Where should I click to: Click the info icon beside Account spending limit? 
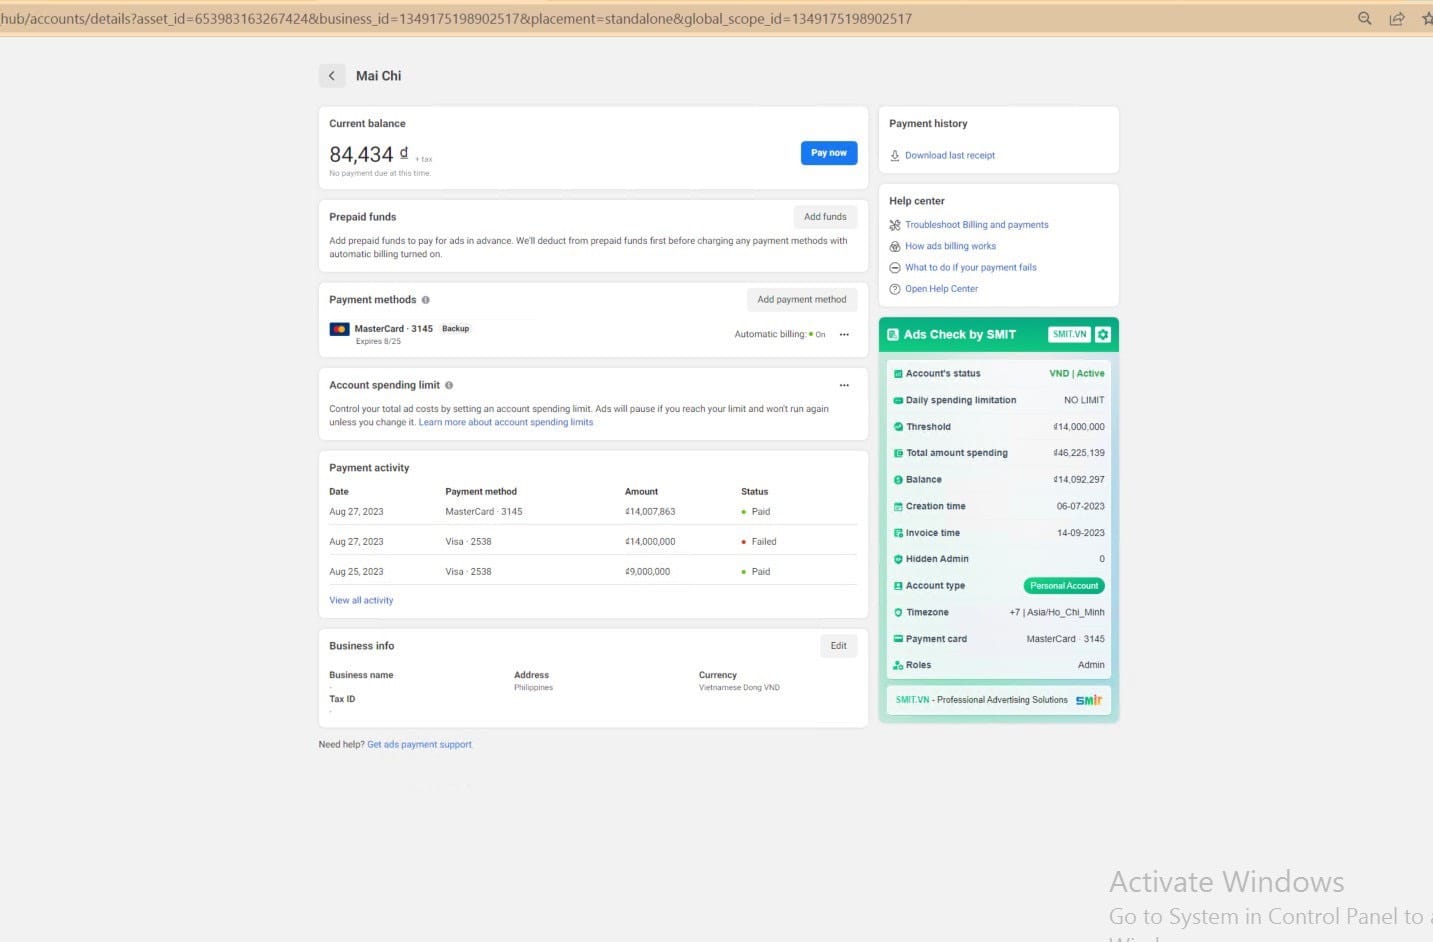(449, 385)
